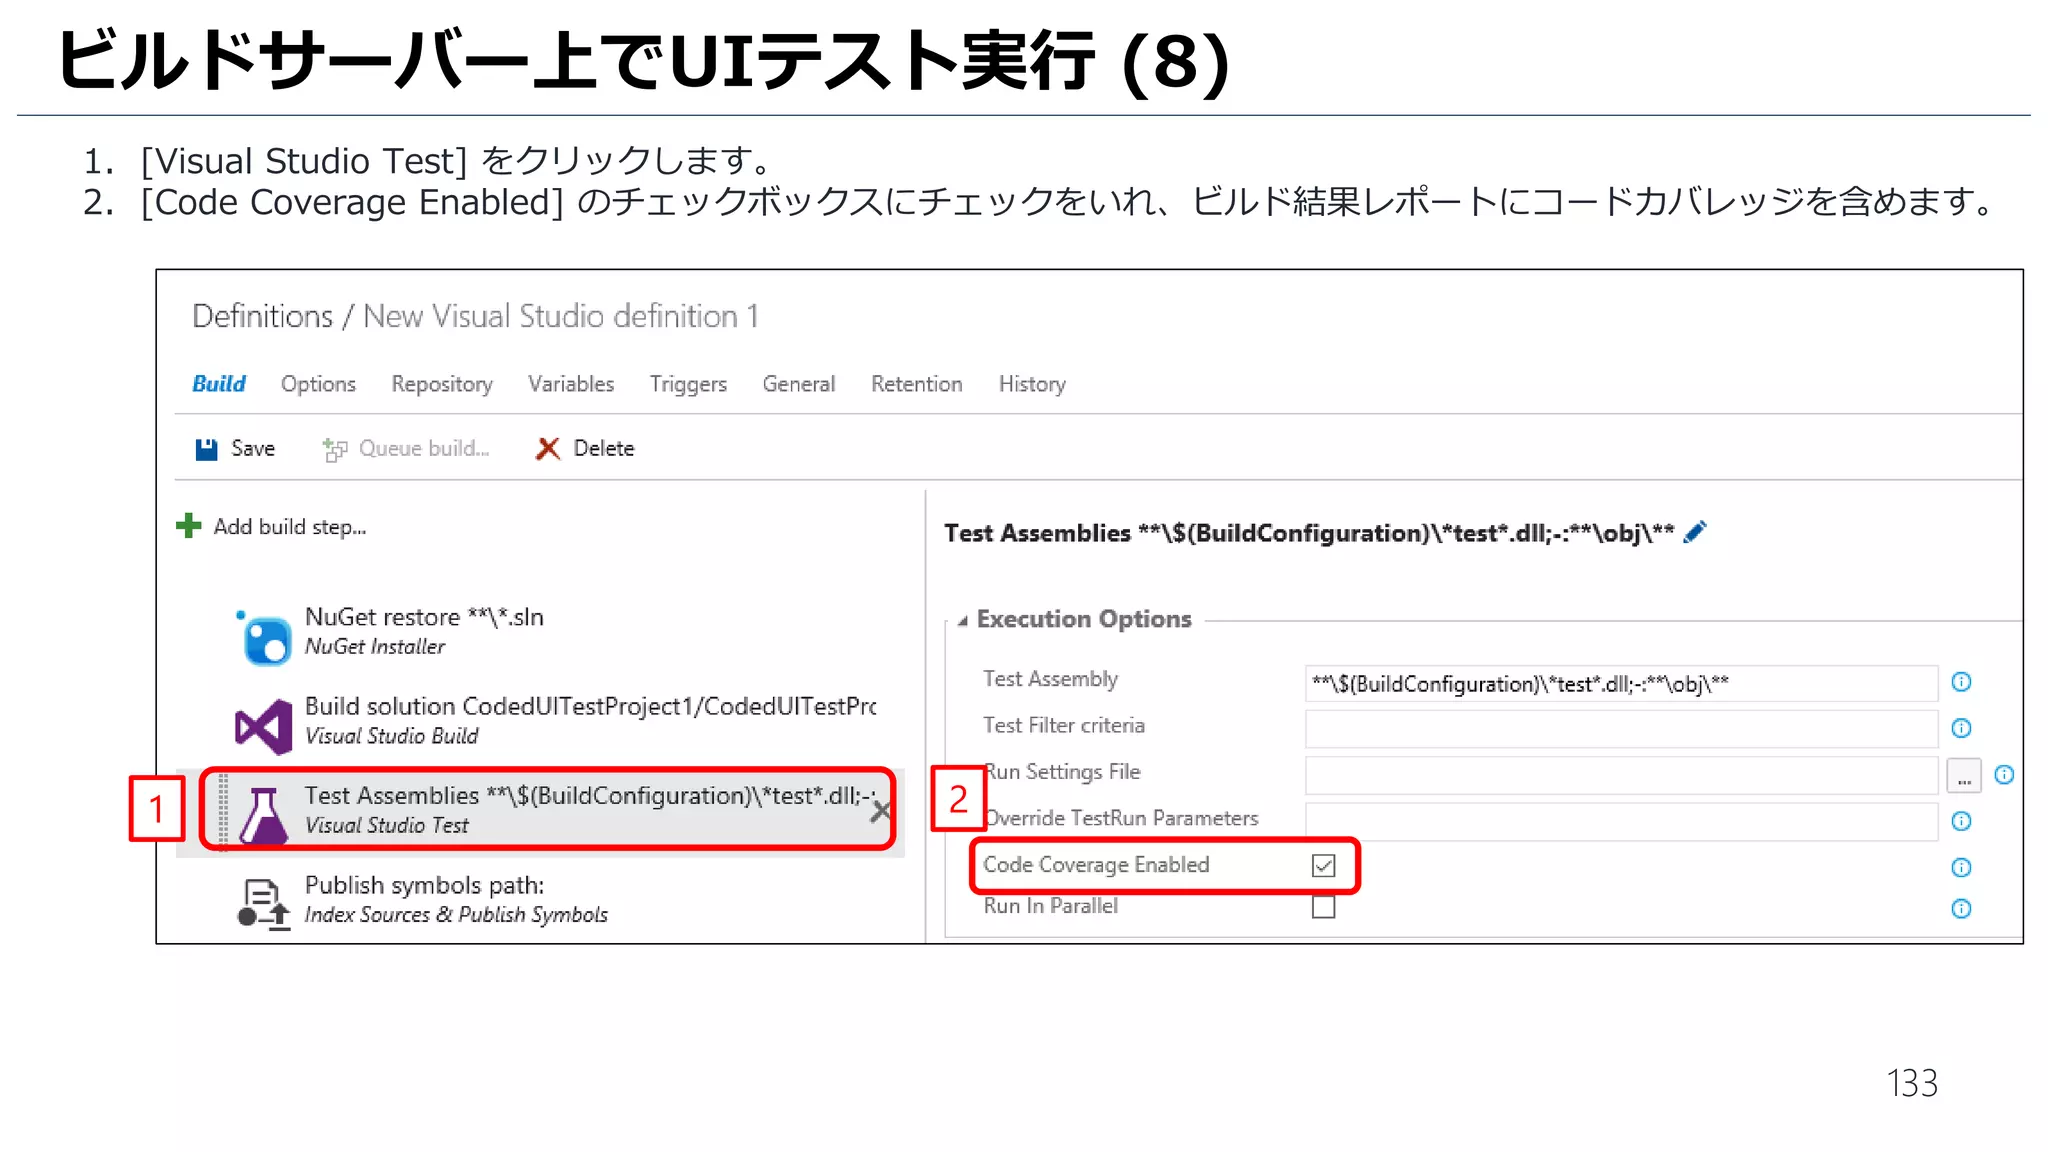Select the Visual Studio Build step icon
Viewport: 2048px width, 1152px height.
click(264, 726)
